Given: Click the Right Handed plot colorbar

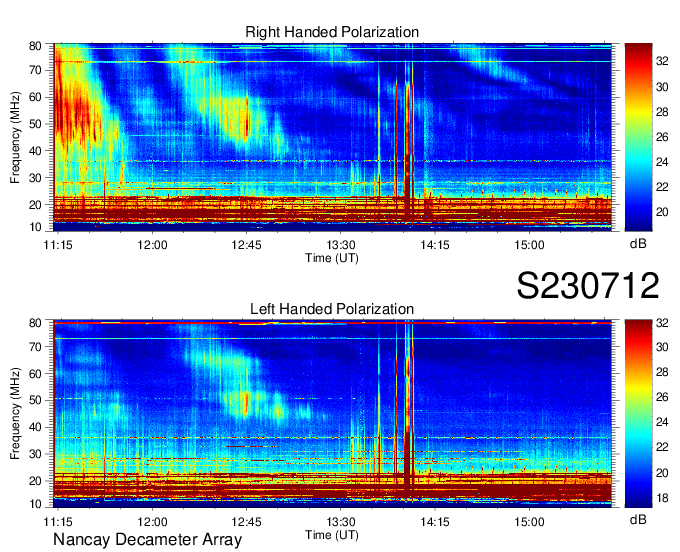Looking at the screenshot, I should 638,137.
